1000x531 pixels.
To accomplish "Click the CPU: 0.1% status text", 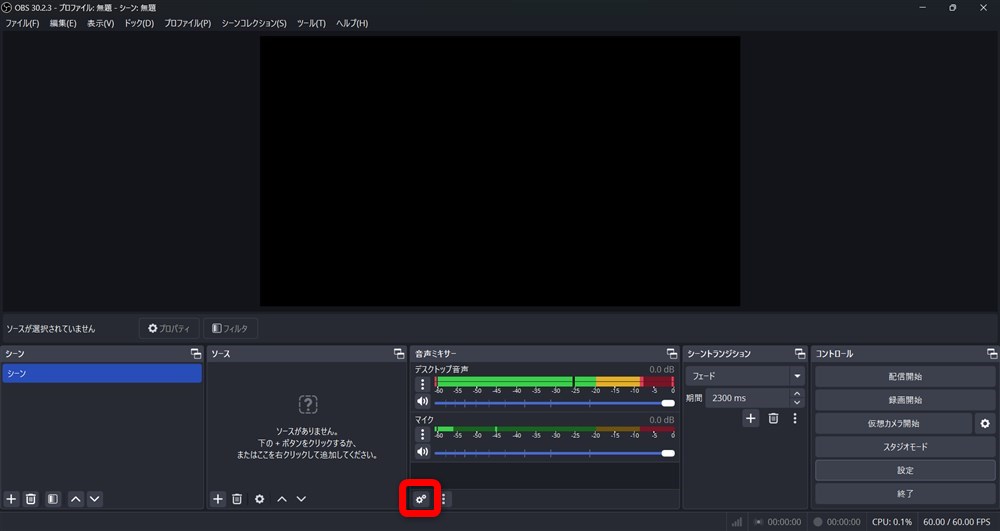I will (892, 522).
